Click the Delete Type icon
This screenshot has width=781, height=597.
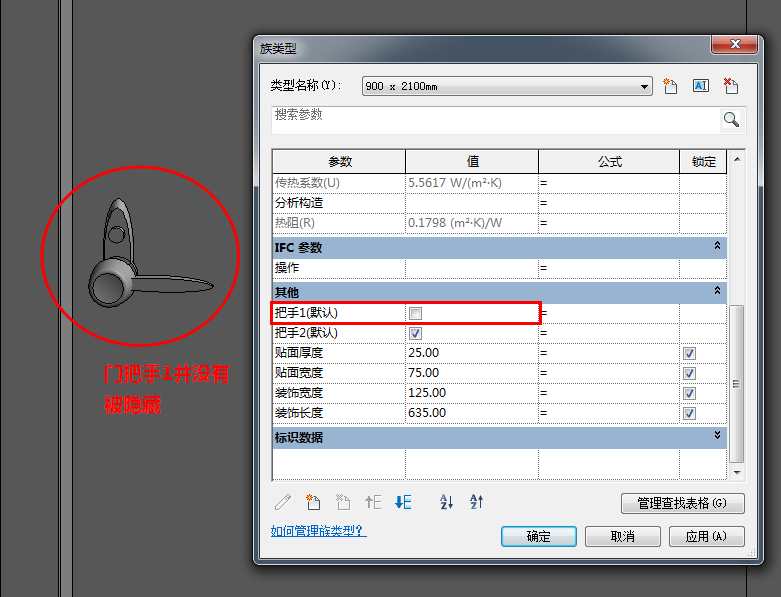(731, 86)
